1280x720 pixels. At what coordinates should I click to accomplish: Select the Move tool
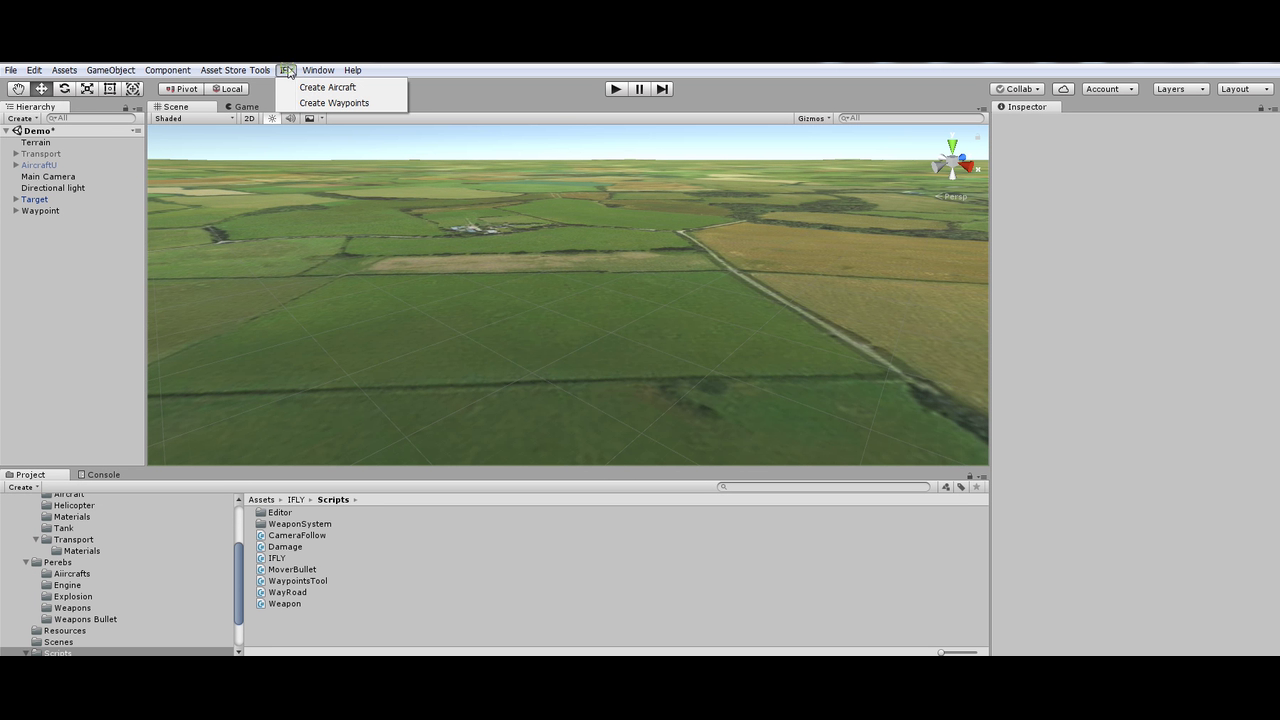(x=41, y=89)
